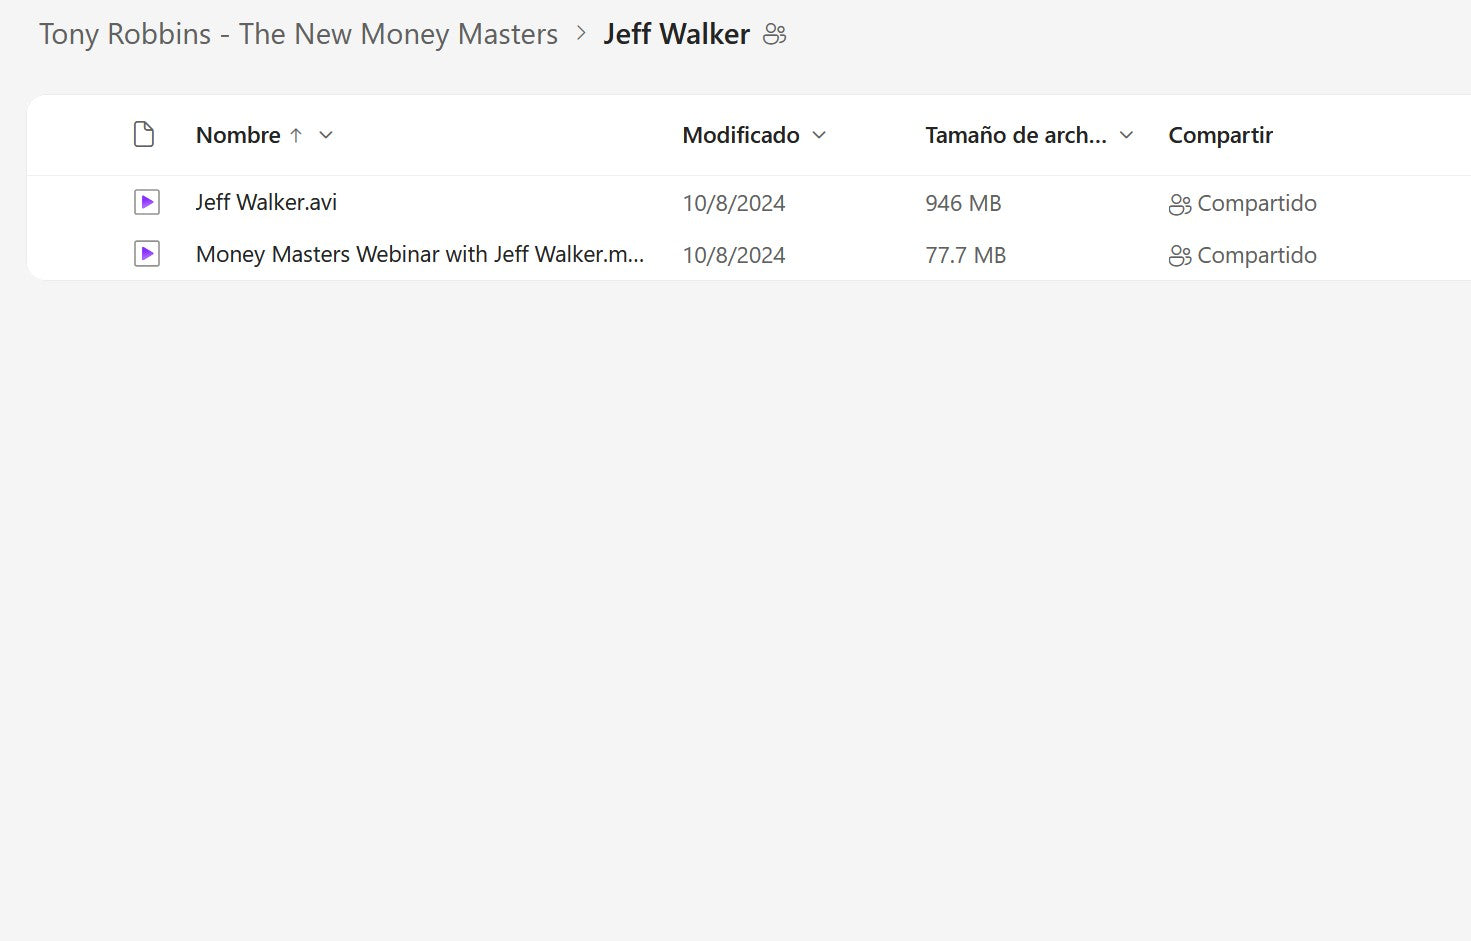The width and height of the screenshot is (1471, 941).
Task: Select the Jeff Walker.avi row at 946 MB
Action: (962, 204)
